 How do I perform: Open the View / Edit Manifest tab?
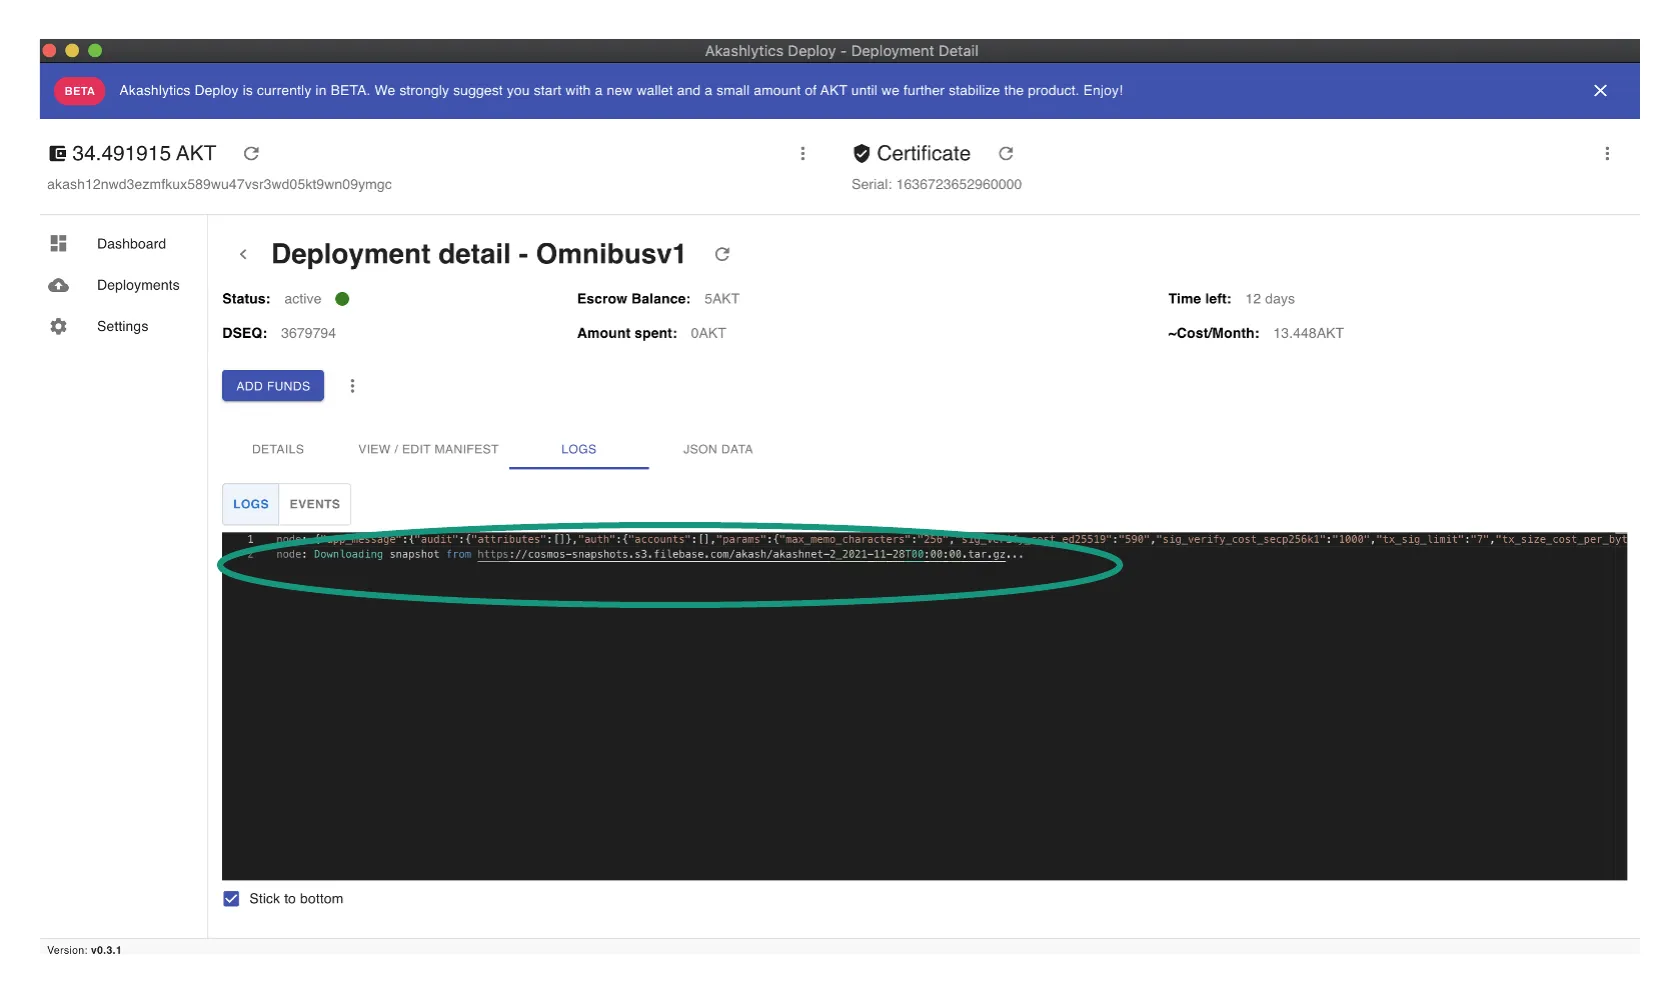click(x=428, y=449)
